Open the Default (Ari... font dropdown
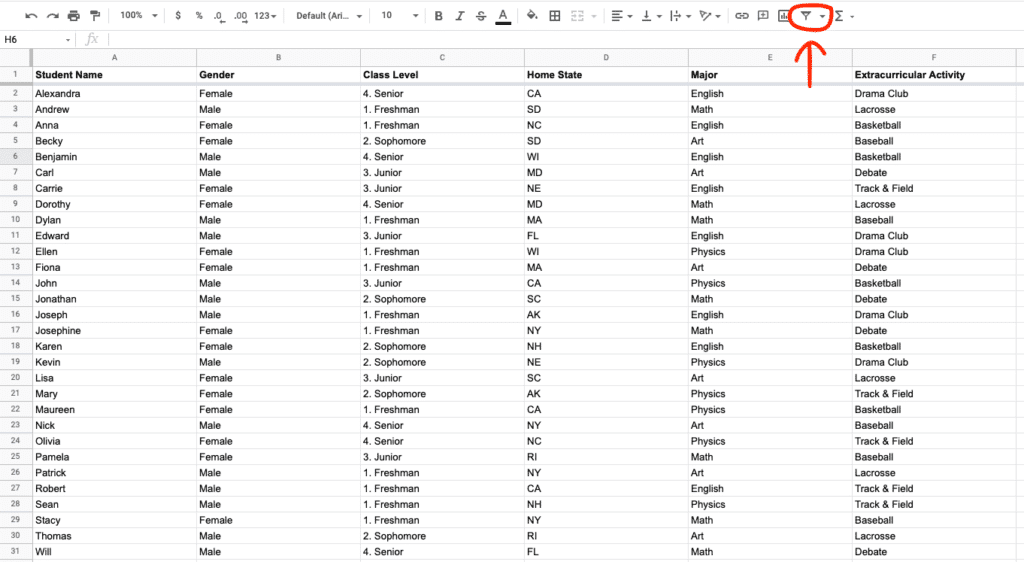Viewport: 1024px width, 562px height. click(x=328, y=16)
